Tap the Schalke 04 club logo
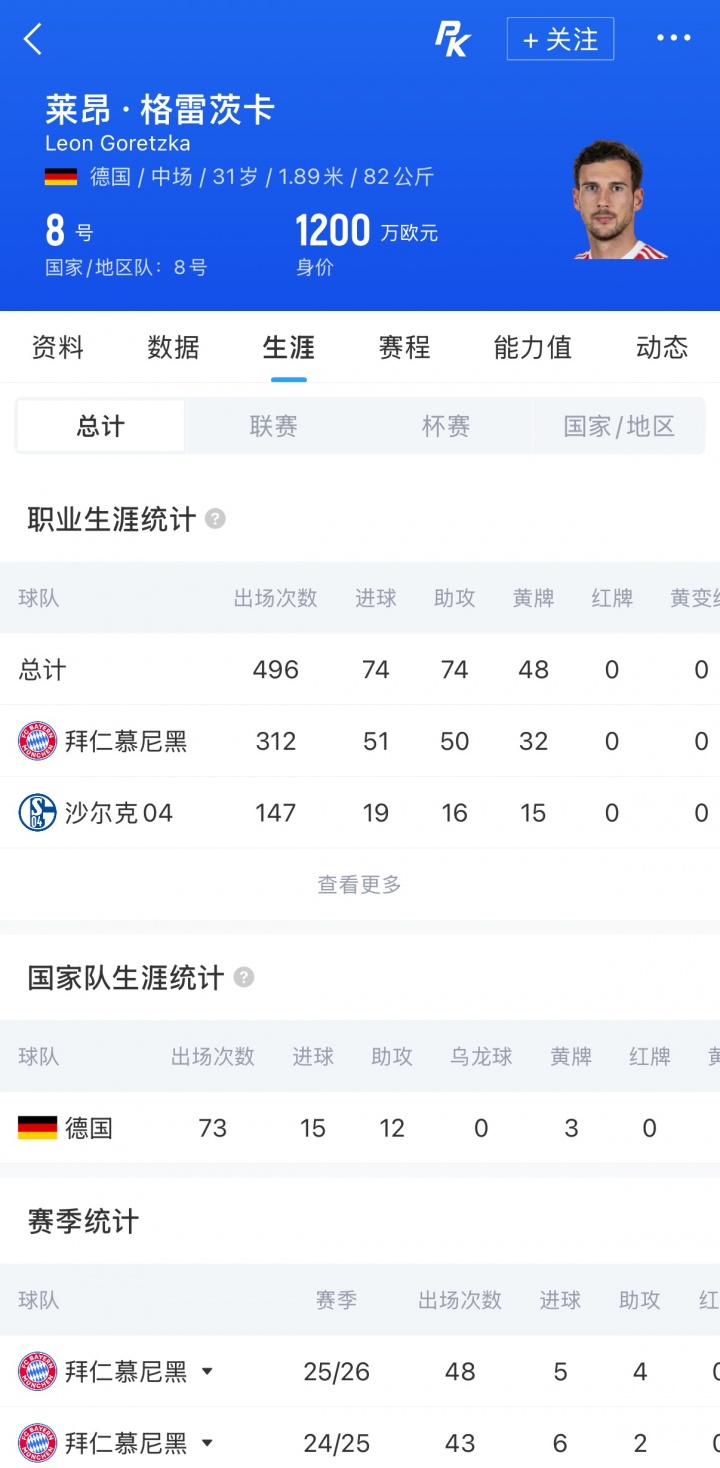Image resolution: width=720 pixels, height=1468 pixels. [38, 813]
